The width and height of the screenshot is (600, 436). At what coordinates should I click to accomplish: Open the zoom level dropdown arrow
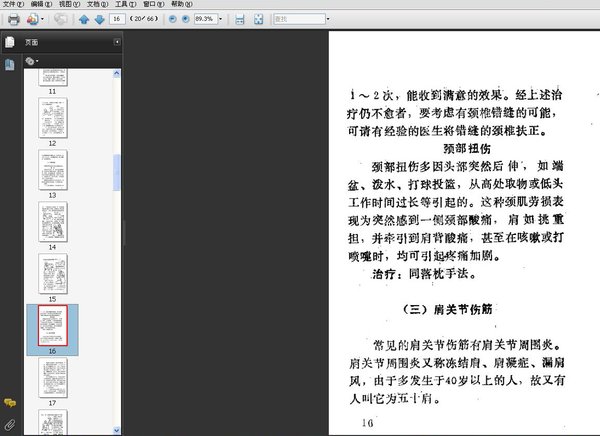click(220, 19)
